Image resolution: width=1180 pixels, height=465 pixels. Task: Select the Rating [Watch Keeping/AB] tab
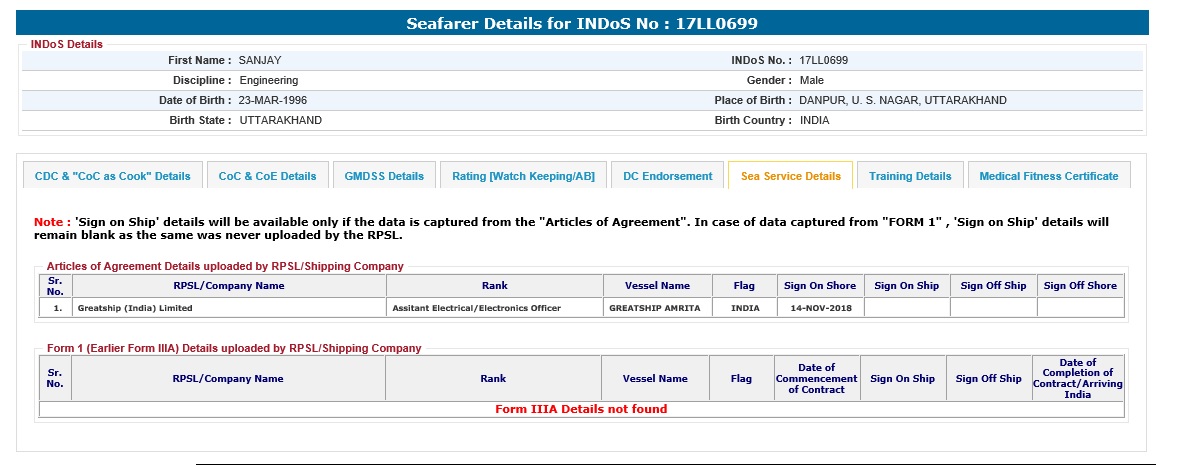pyautogui.click(x=523, y=176)
